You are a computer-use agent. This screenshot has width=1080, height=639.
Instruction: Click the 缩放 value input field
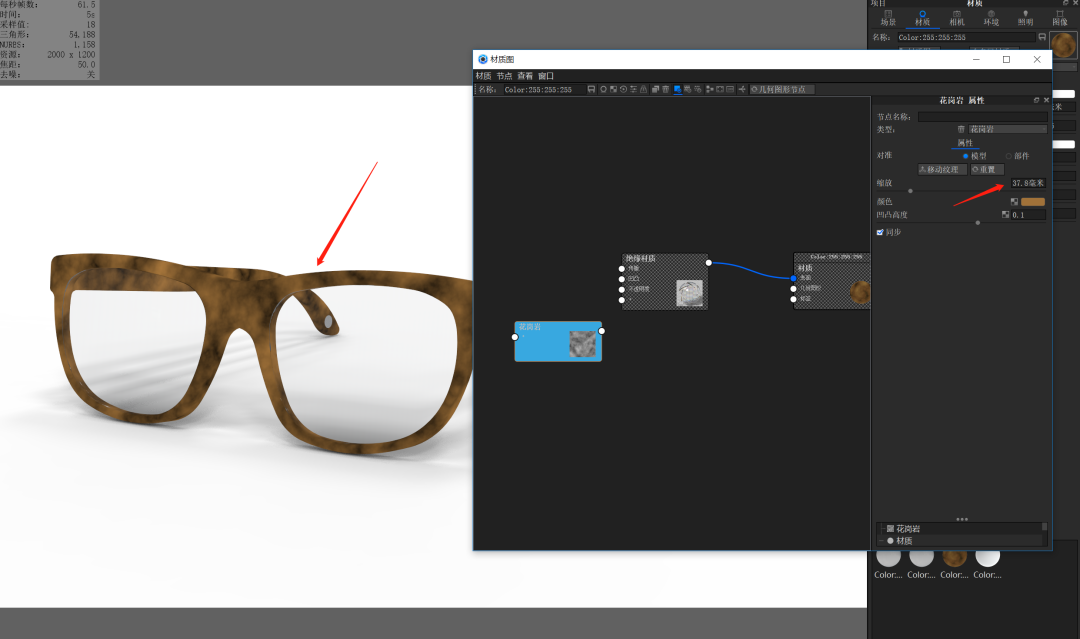point(1028,183)
